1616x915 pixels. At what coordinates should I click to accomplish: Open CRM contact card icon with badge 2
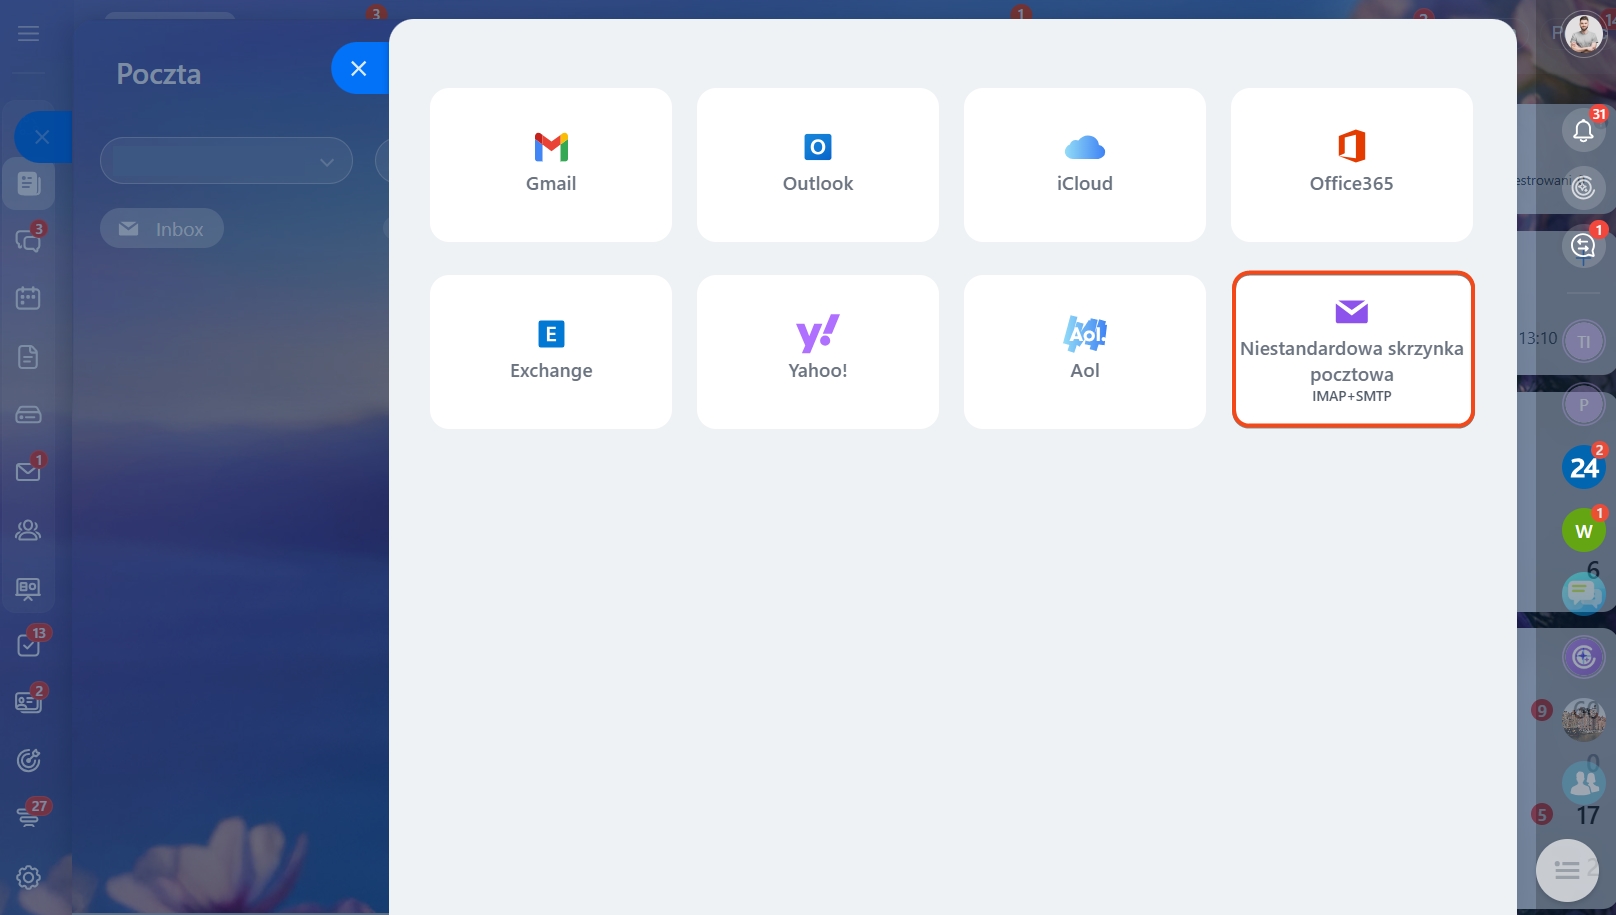[x=28, y=702]
